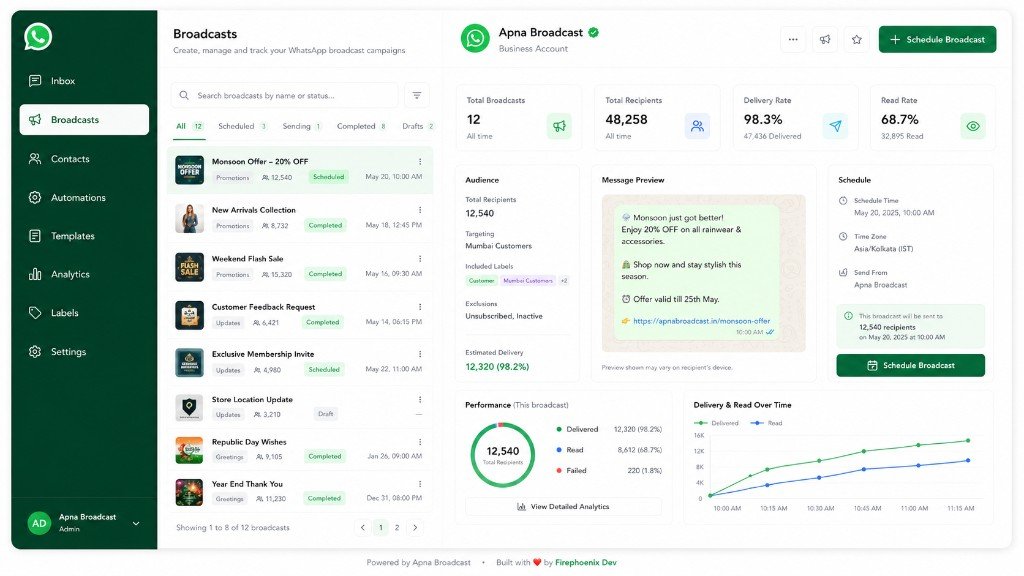Click the megaphone button in the header

(x=825, y=39)
